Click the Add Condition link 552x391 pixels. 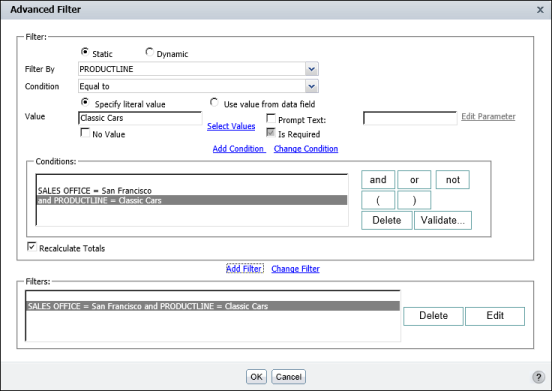(x=238, y=149)
